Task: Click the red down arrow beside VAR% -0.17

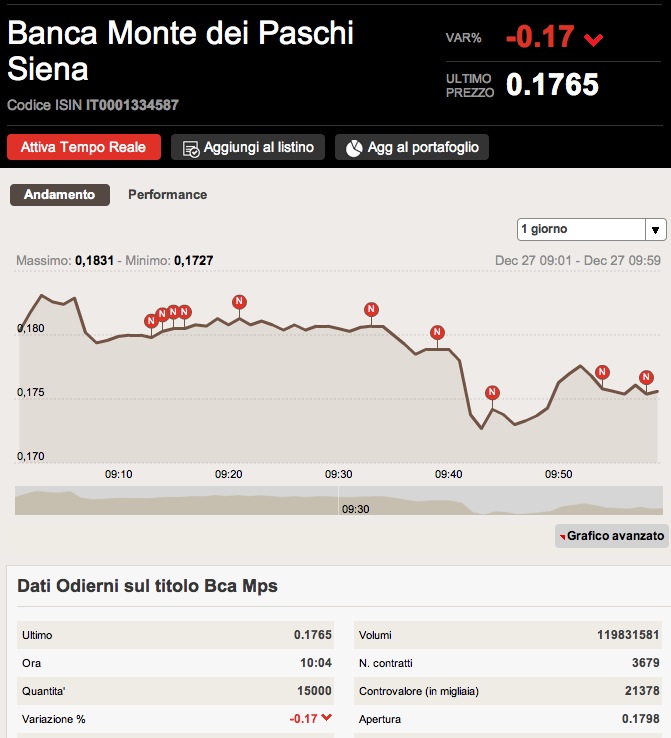Action: (x=594, y=40)
